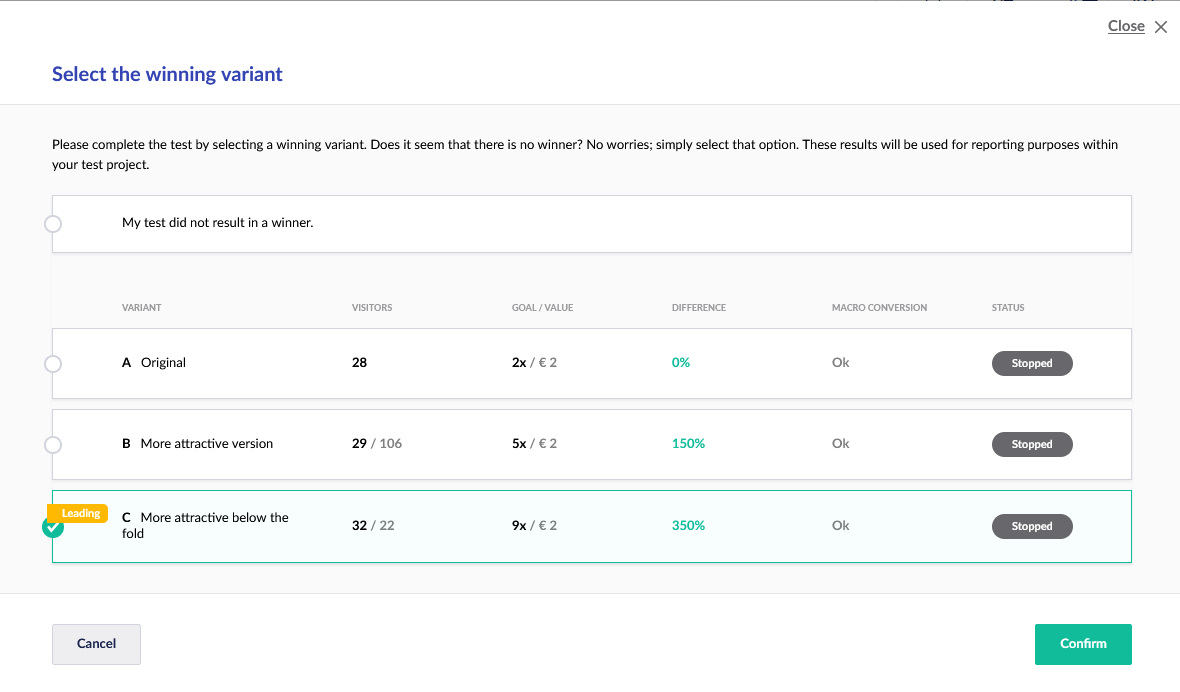Click the orange Leading badge
Viewport: 1180px width, 692px height.
click(x=80, y=513)
